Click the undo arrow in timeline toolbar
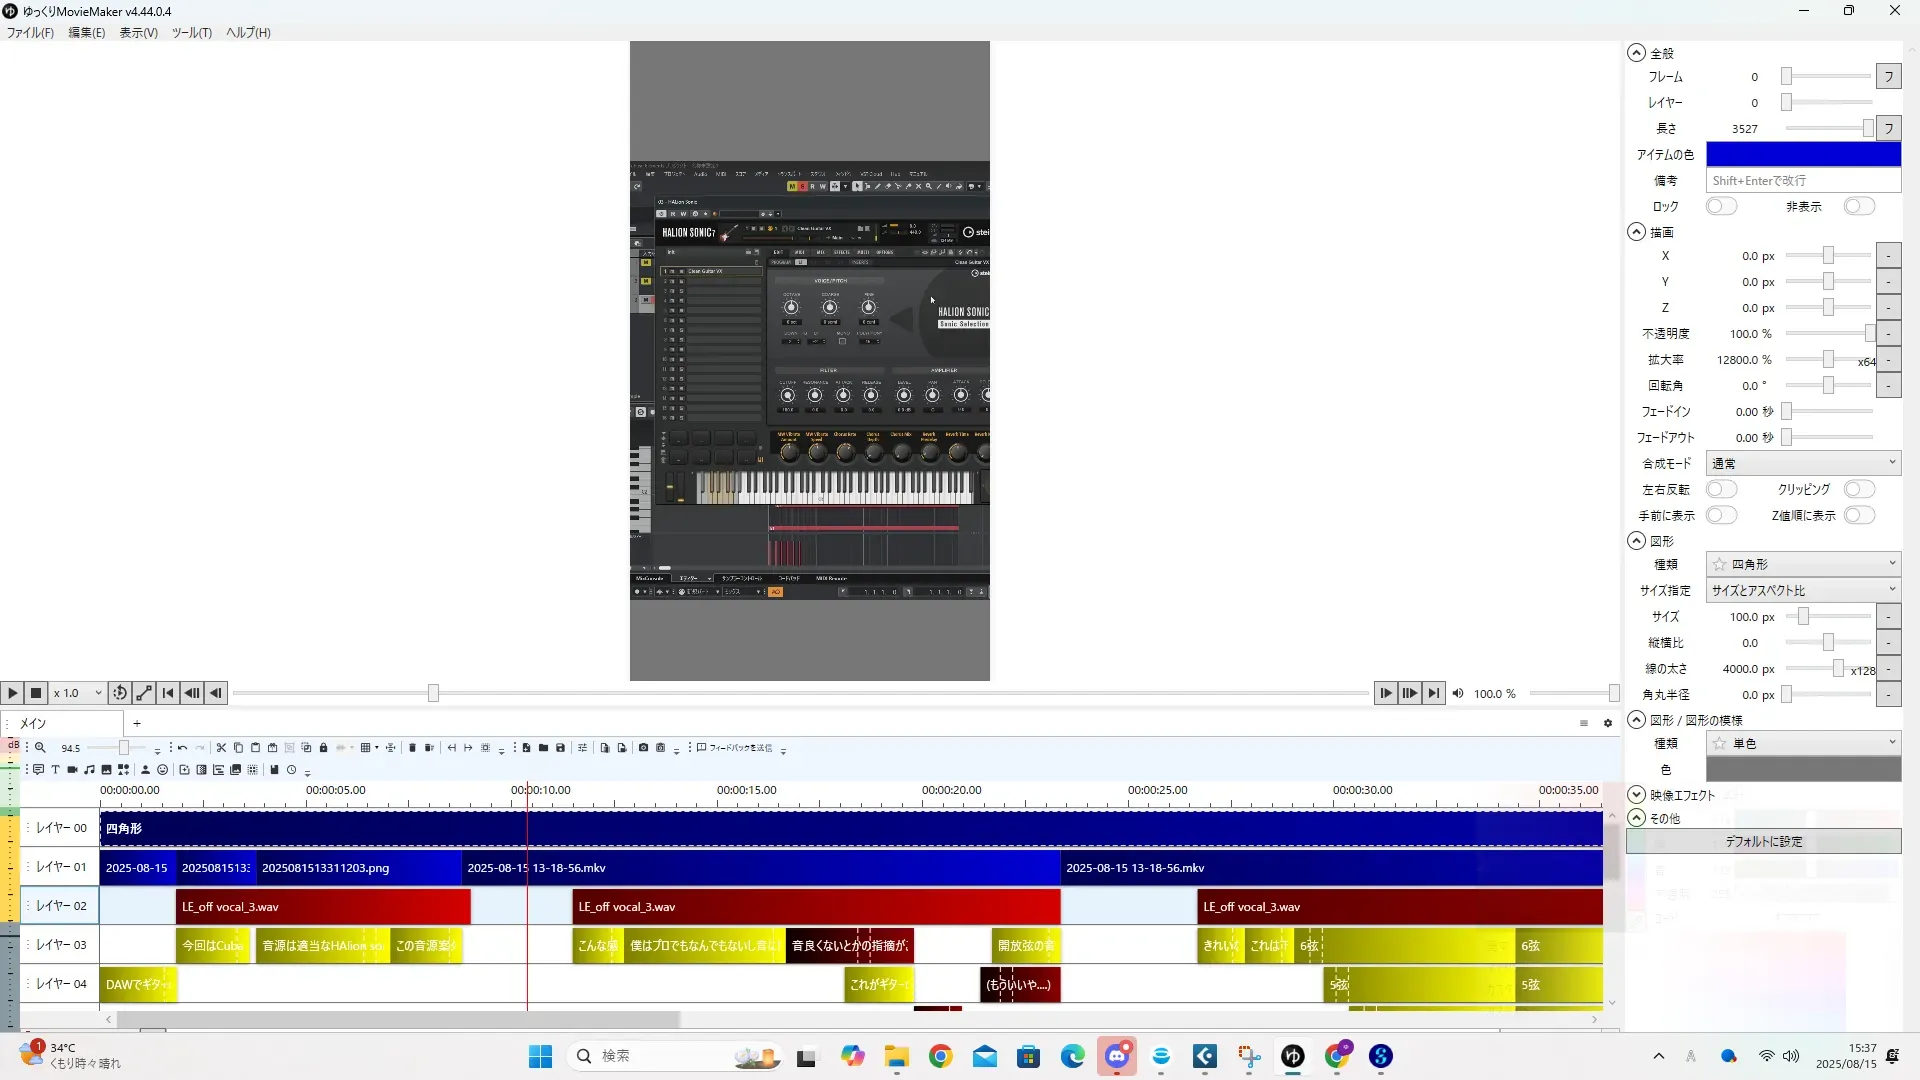 [182, 748]
